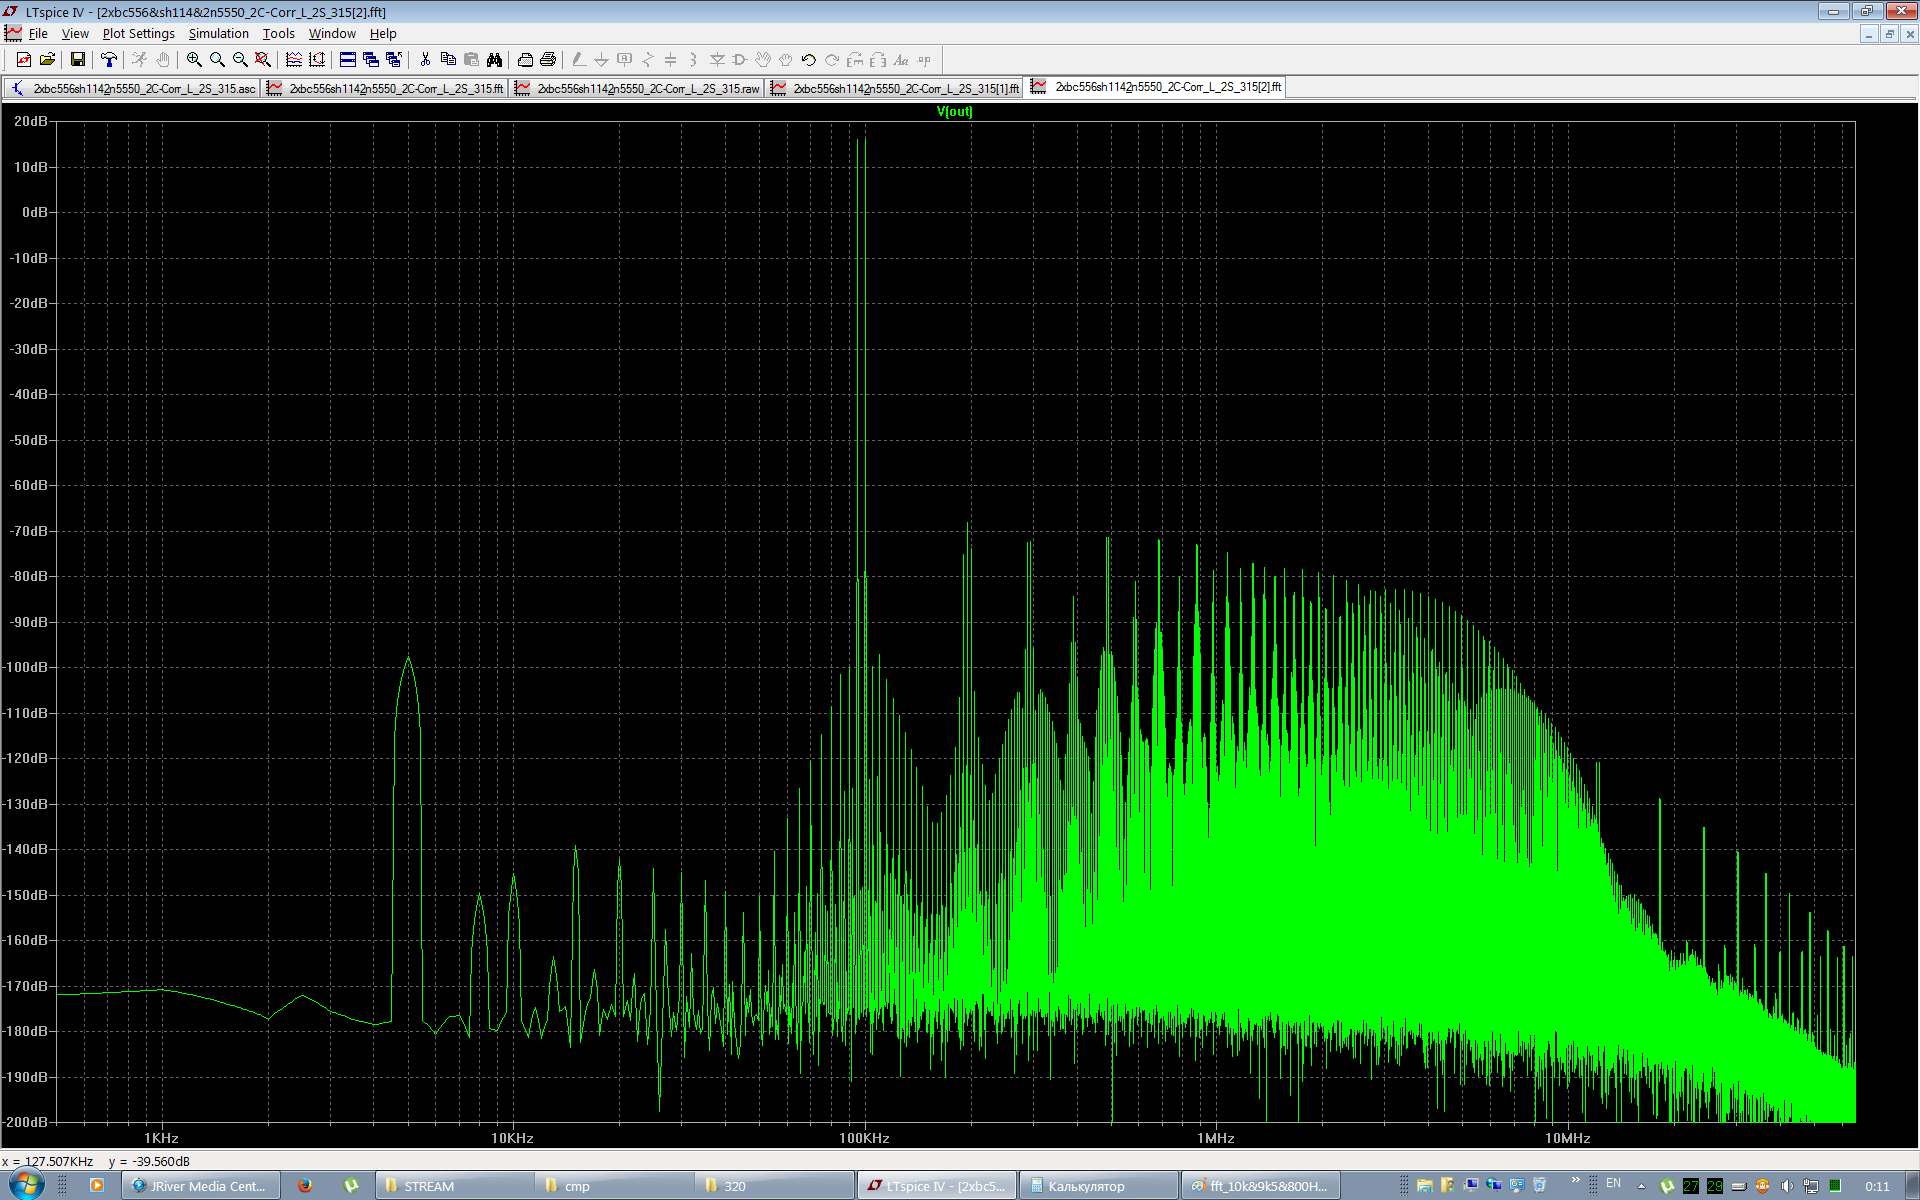Click the 100KHz frequency axis label
The height and width of the screenshot is (1200, 1920).
click(864, 1138)
